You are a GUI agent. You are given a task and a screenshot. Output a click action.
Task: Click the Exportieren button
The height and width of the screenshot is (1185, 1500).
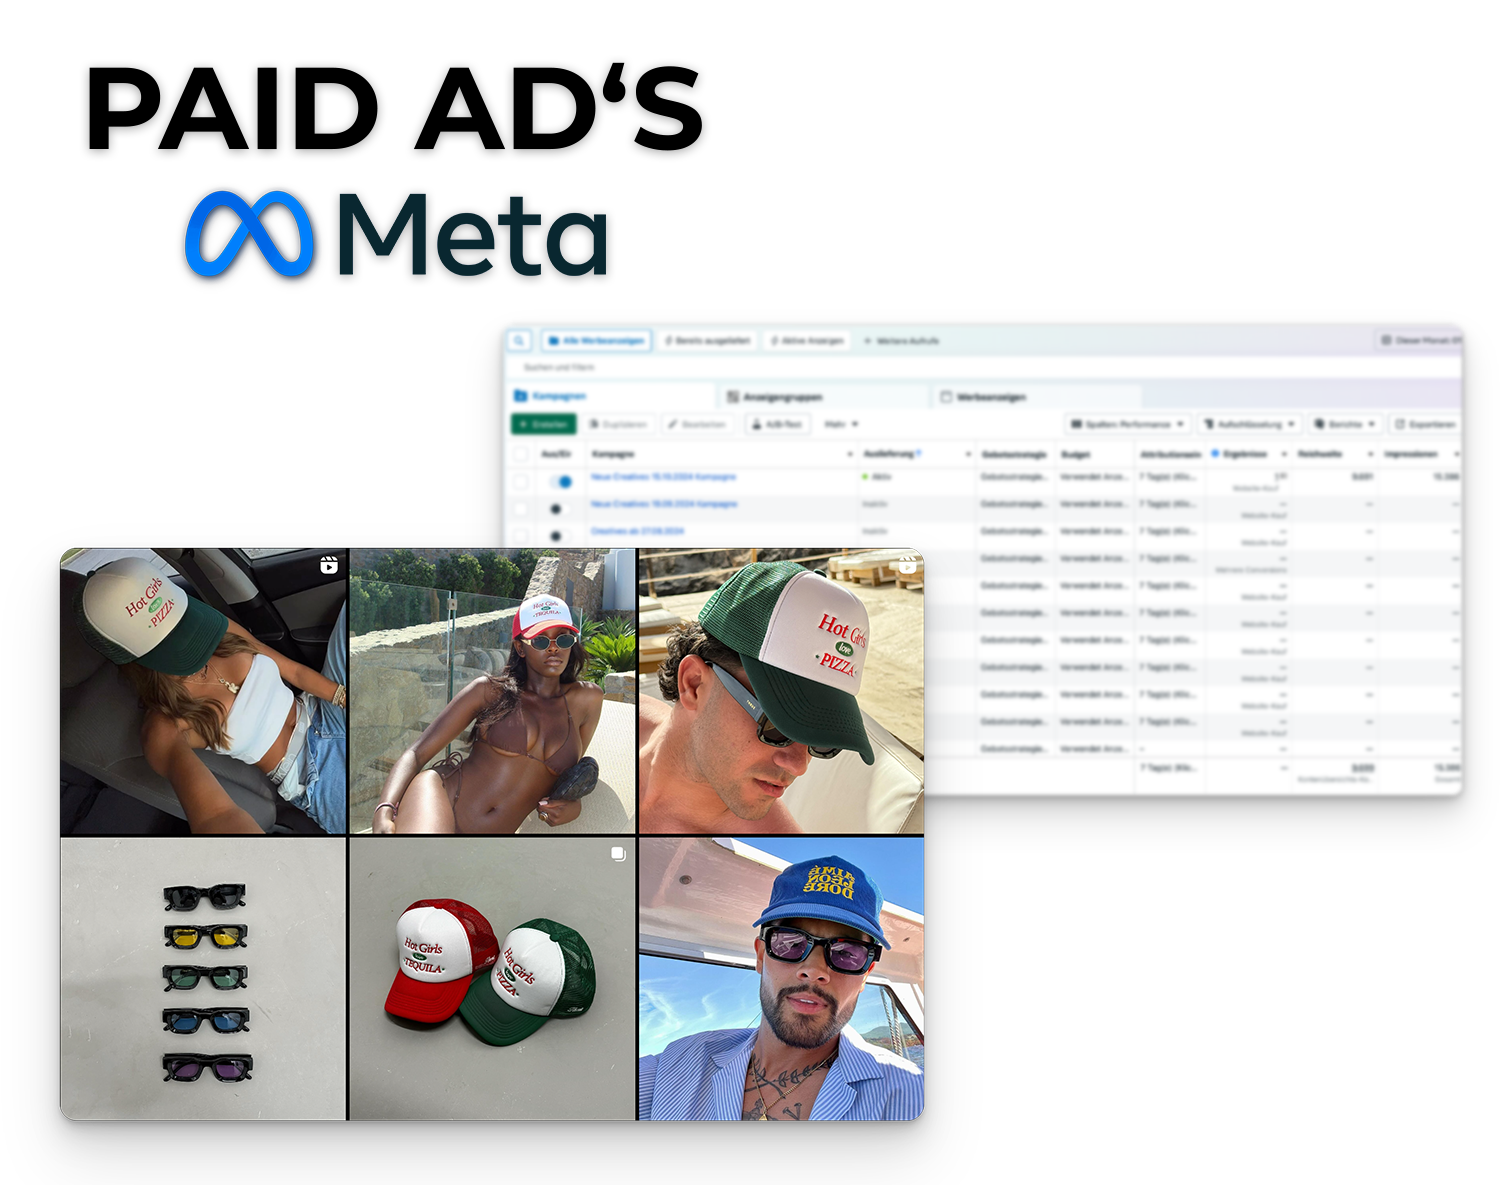point(1425,424)
